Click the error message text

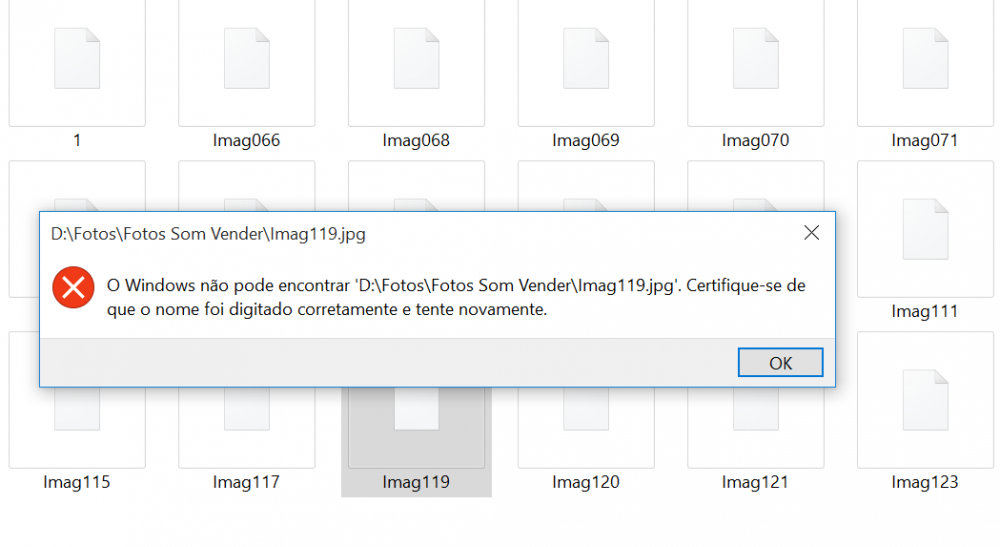click(x=455, y=298)
